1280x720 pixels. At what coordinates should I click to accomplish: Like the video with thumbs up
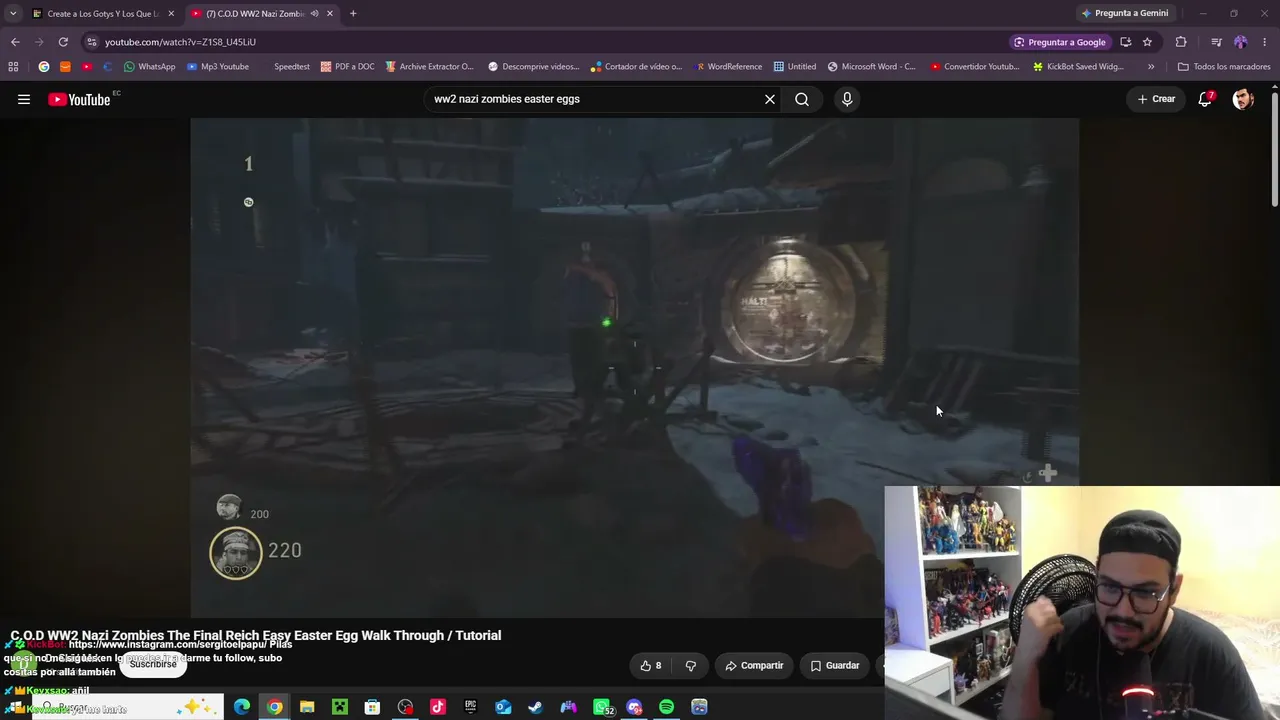click(651, 665)
